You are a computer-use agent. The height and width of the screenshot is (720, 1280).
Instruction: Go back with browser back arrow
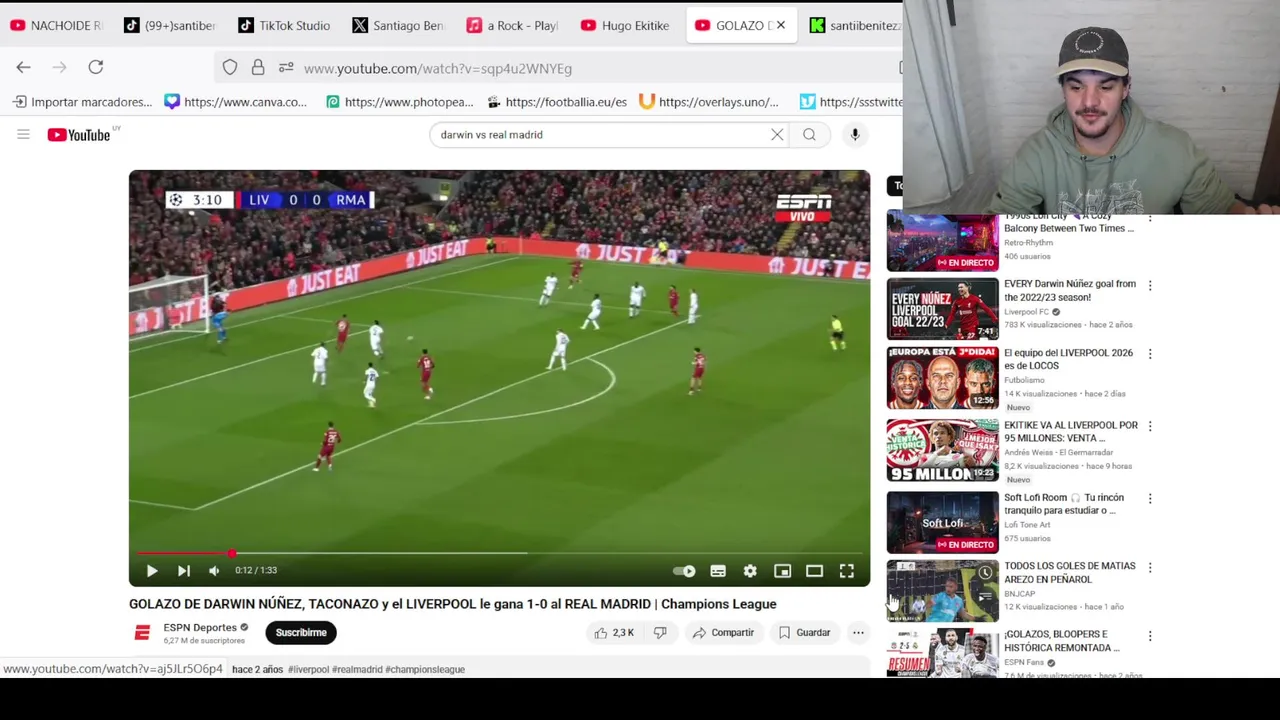(x=23, y=67)
